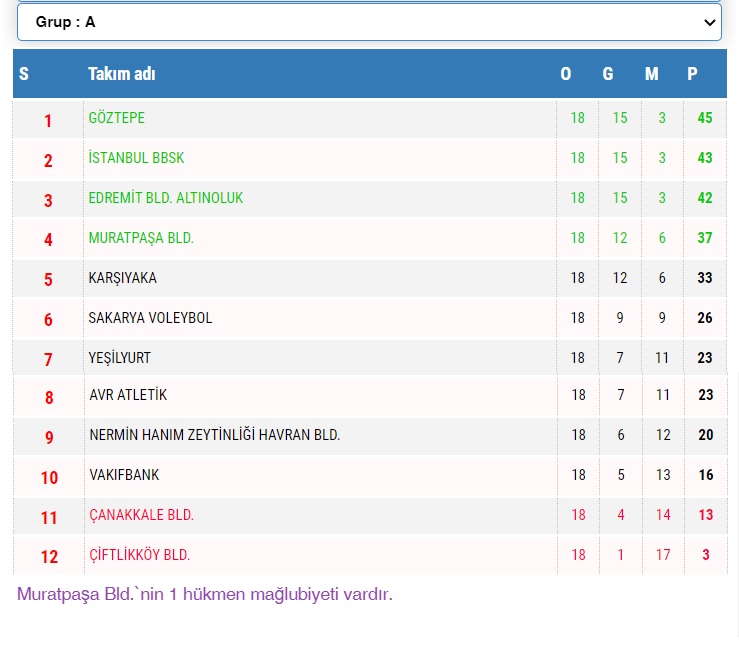Open AVR ATLETİK team entry
Viewport: 739px width, 650px height.
tap(128, 395)
